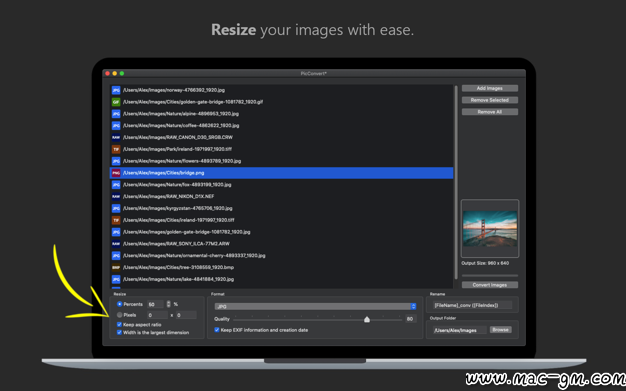
Task: Click the Remove All button
Action: 490,112
